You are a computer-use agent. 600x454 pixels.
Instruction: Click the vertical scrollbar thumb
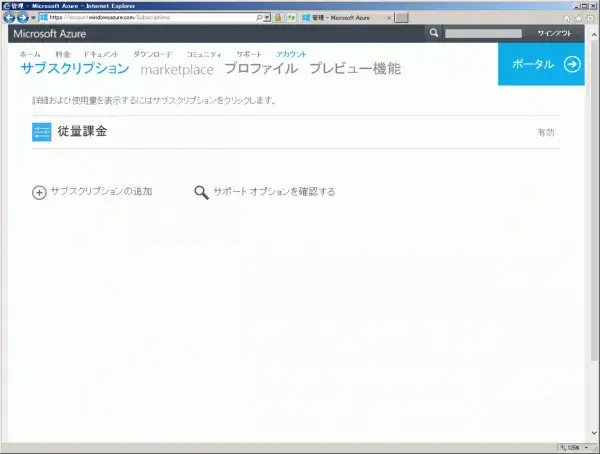point(594,200)
